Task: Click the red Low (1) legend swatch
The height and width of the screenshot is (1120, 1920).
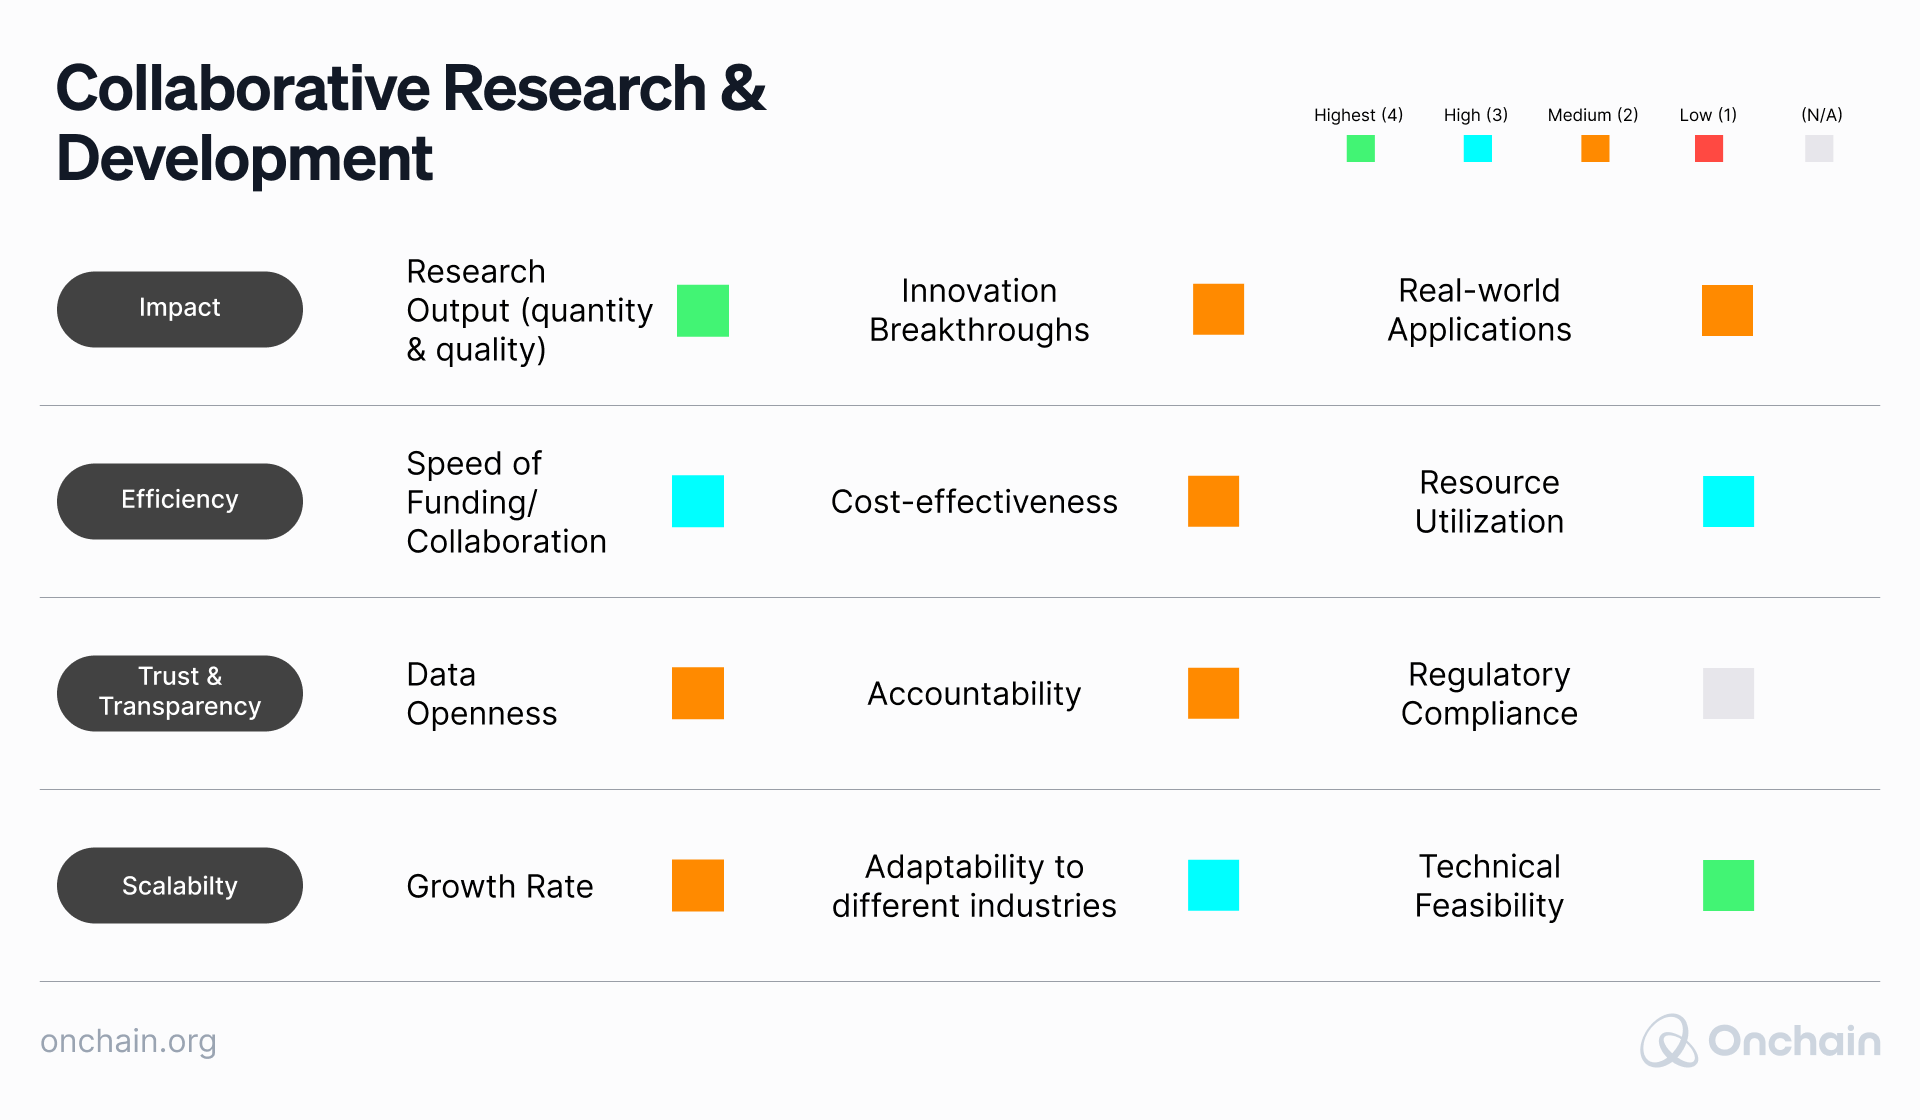Action: tap(1709, 149)
